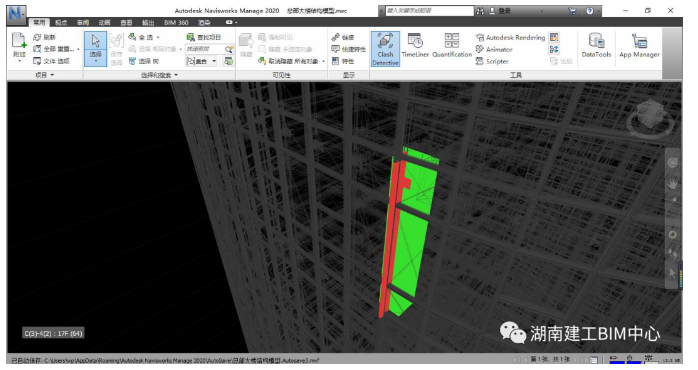Viewport: 698px width, 370px height.
Task: Open the Navisworks application menu button
Action: [x=16, y=14]
